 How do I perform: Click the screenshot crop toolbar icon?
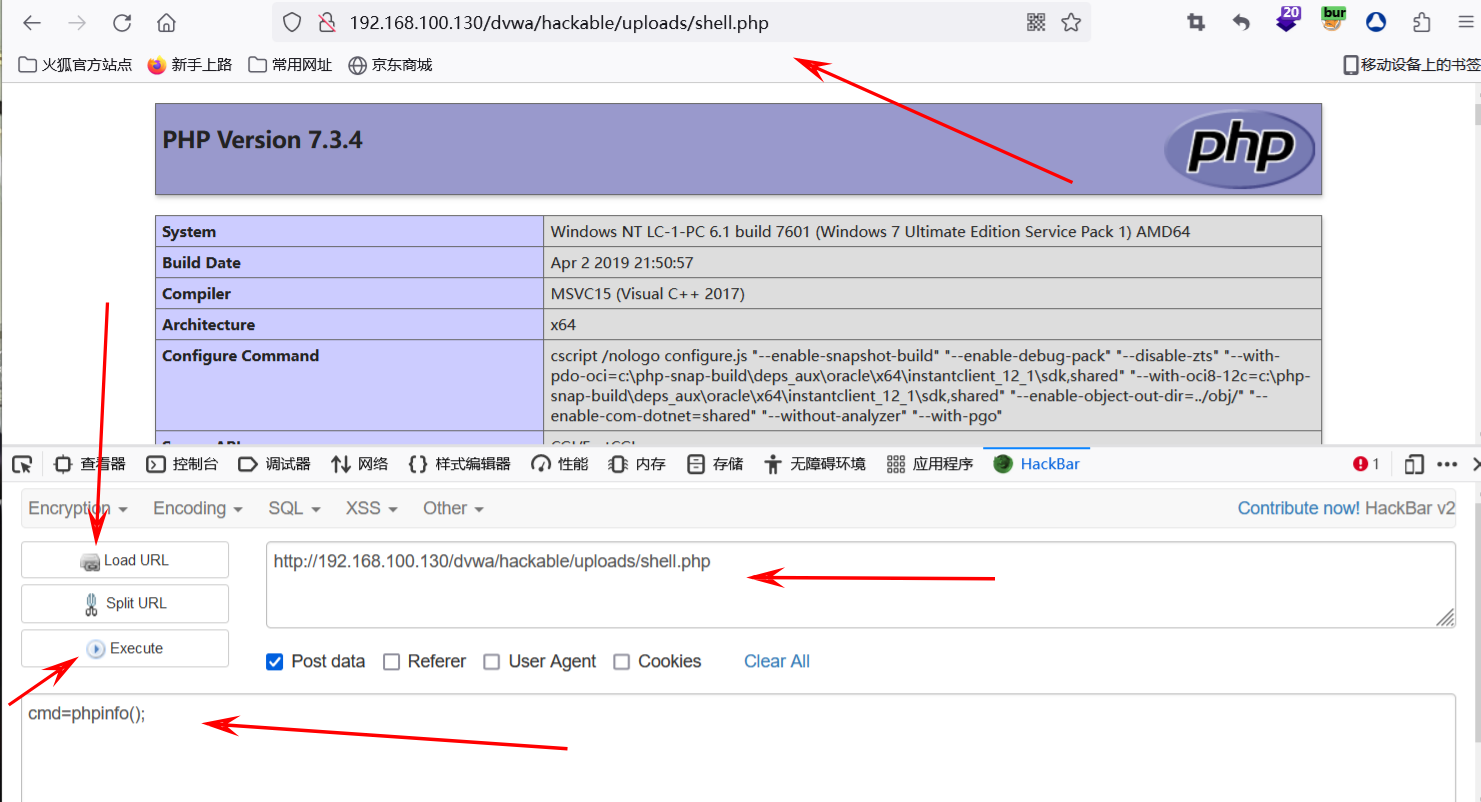(x=1196, y=22)
